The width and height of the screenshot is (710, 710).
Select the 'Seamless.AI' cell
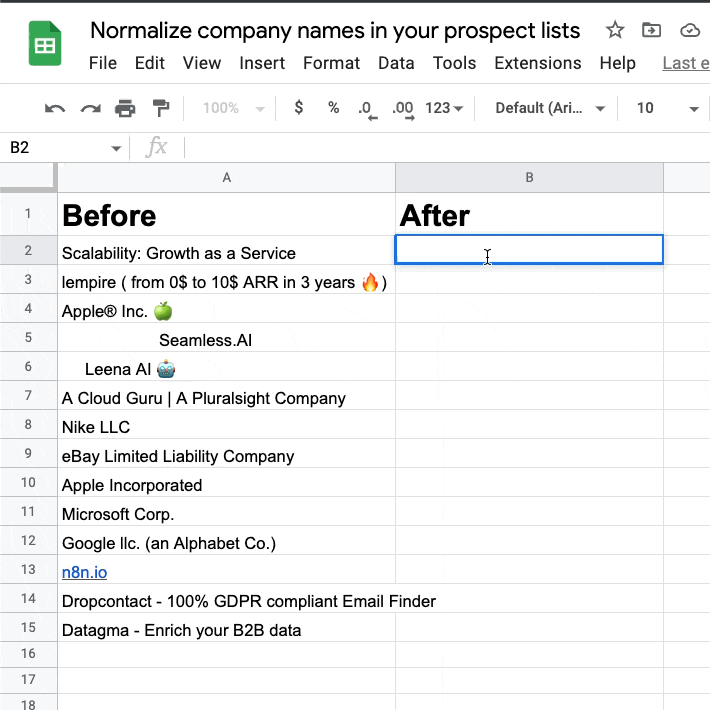point(226,337)
